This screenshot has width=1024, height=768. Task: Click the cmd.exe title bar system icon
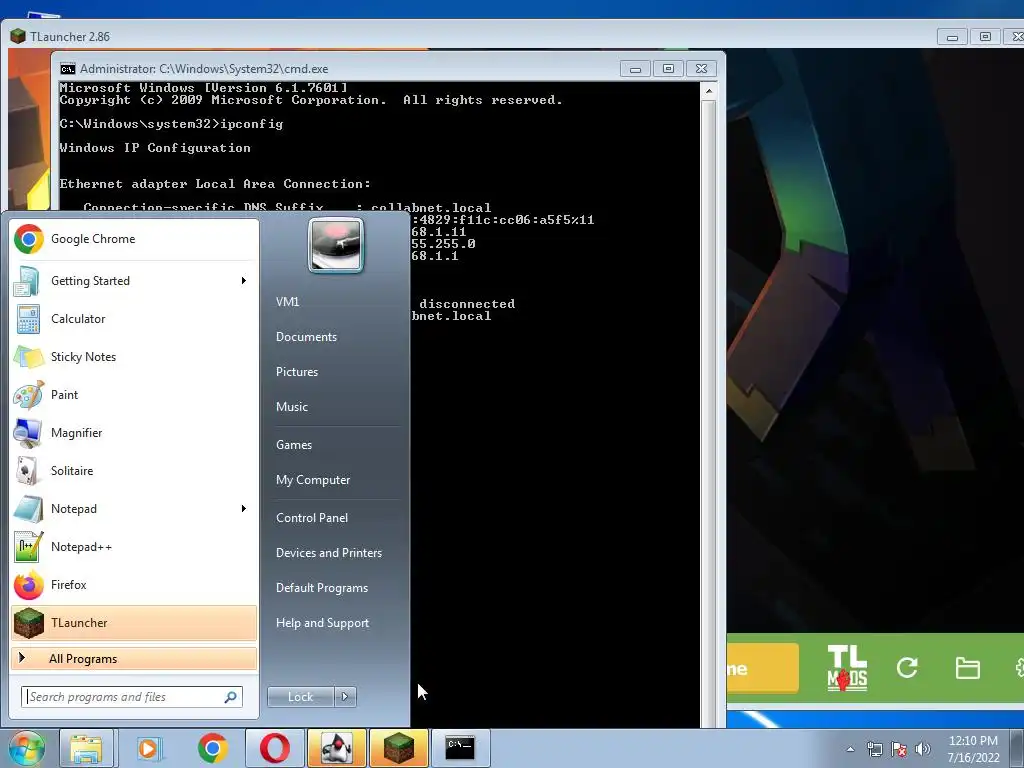pyautogui.click(x=67, y=69)
